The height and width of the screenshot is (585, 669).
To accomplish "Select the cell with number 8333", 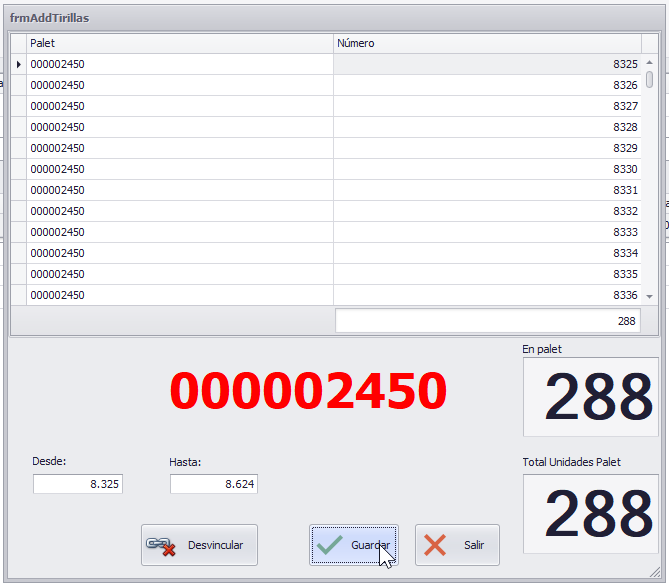I will (487, 232).
